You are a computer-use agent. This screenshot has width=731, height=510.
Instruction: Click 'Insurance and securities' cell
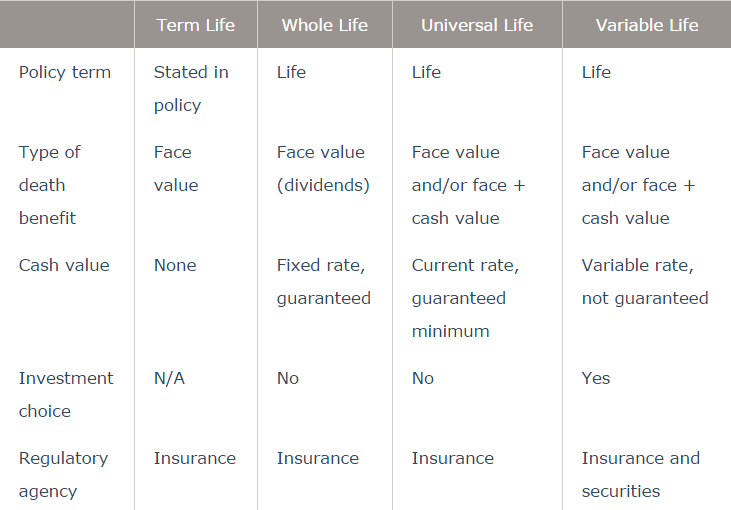coord(641,475)
